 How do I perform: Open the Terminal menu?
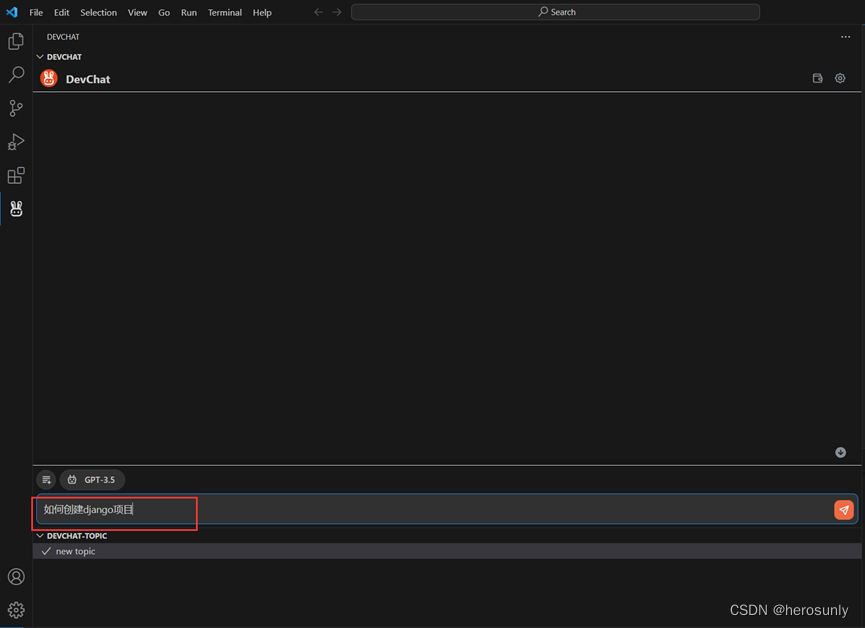225,12
